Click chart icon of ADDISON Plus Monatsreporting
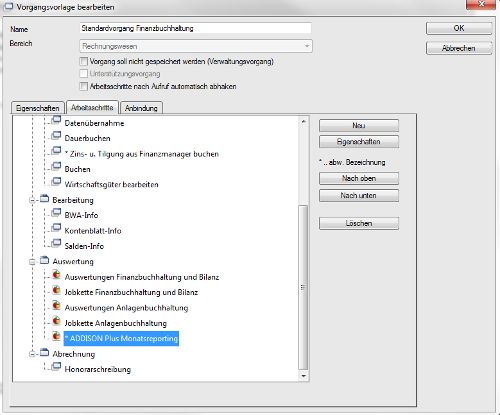500x415 pixels. (56, 336)
